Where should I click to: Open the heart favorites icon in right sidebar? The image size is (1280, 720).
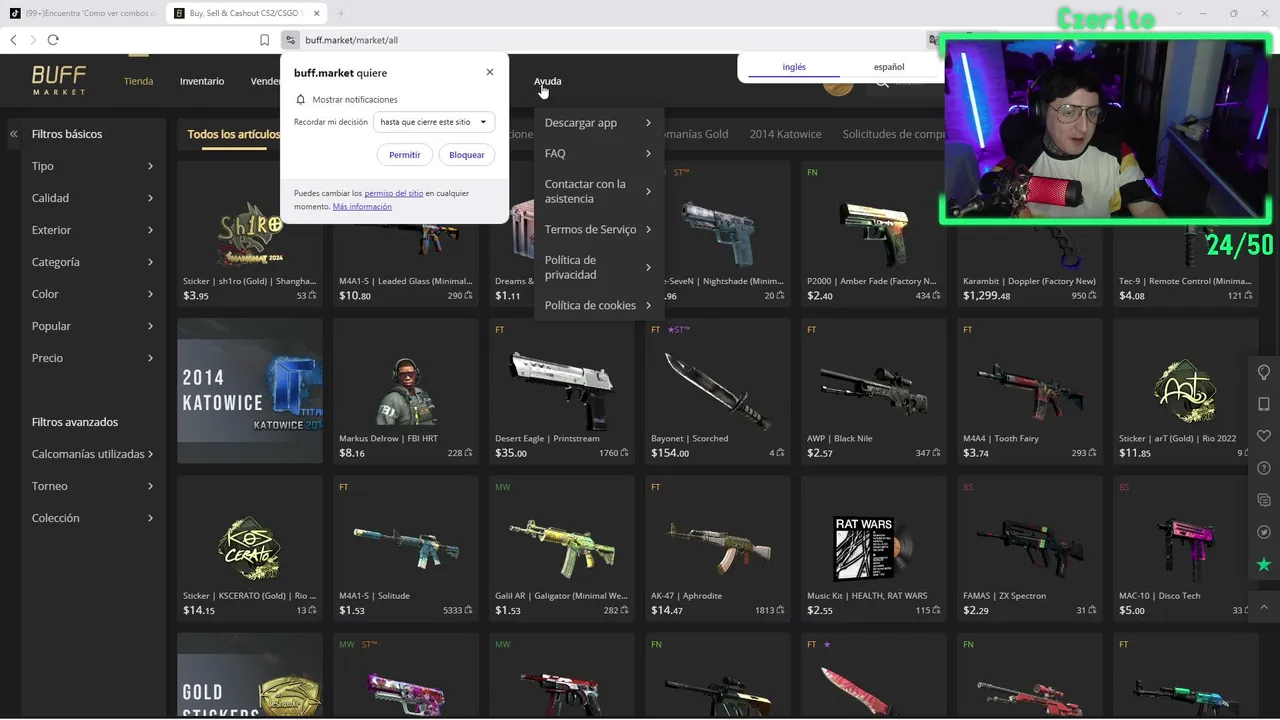pyautogui.click(x=1264, y=436)
